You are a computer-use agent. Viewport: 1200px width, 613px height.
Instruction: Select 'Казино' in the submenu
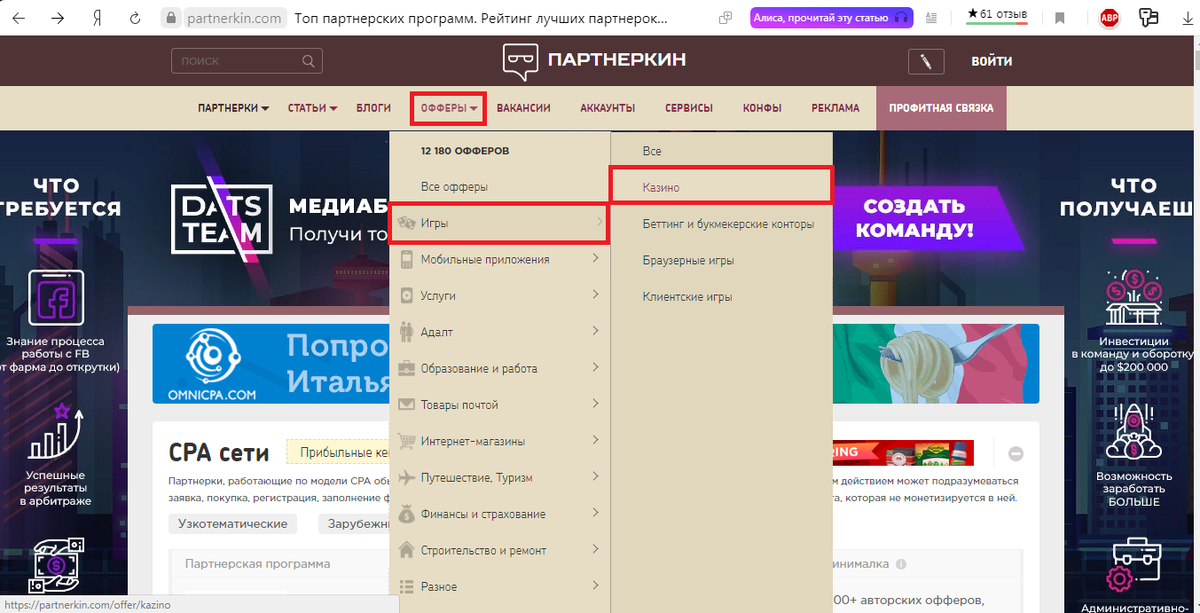[x=661, y=187]
